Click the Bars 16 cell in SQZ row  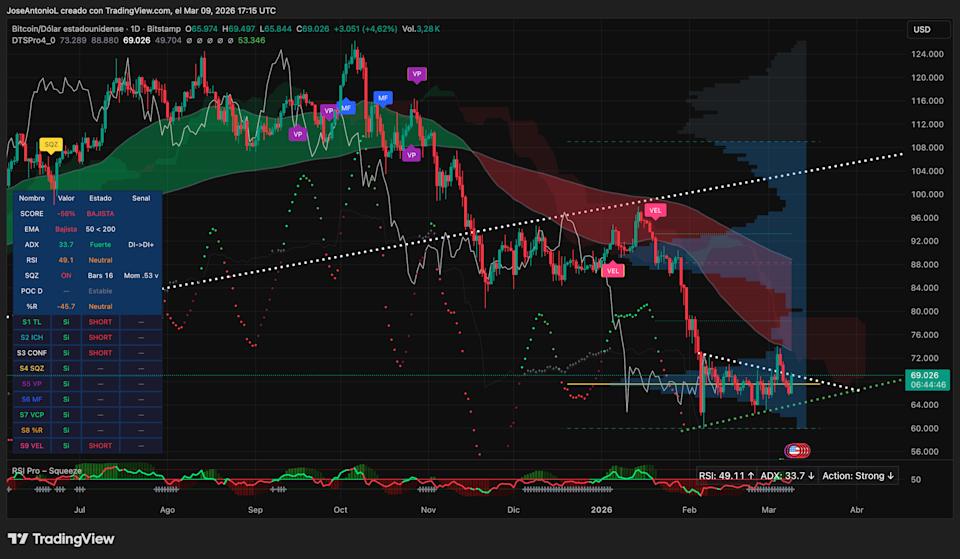click(x=100, y=276)
